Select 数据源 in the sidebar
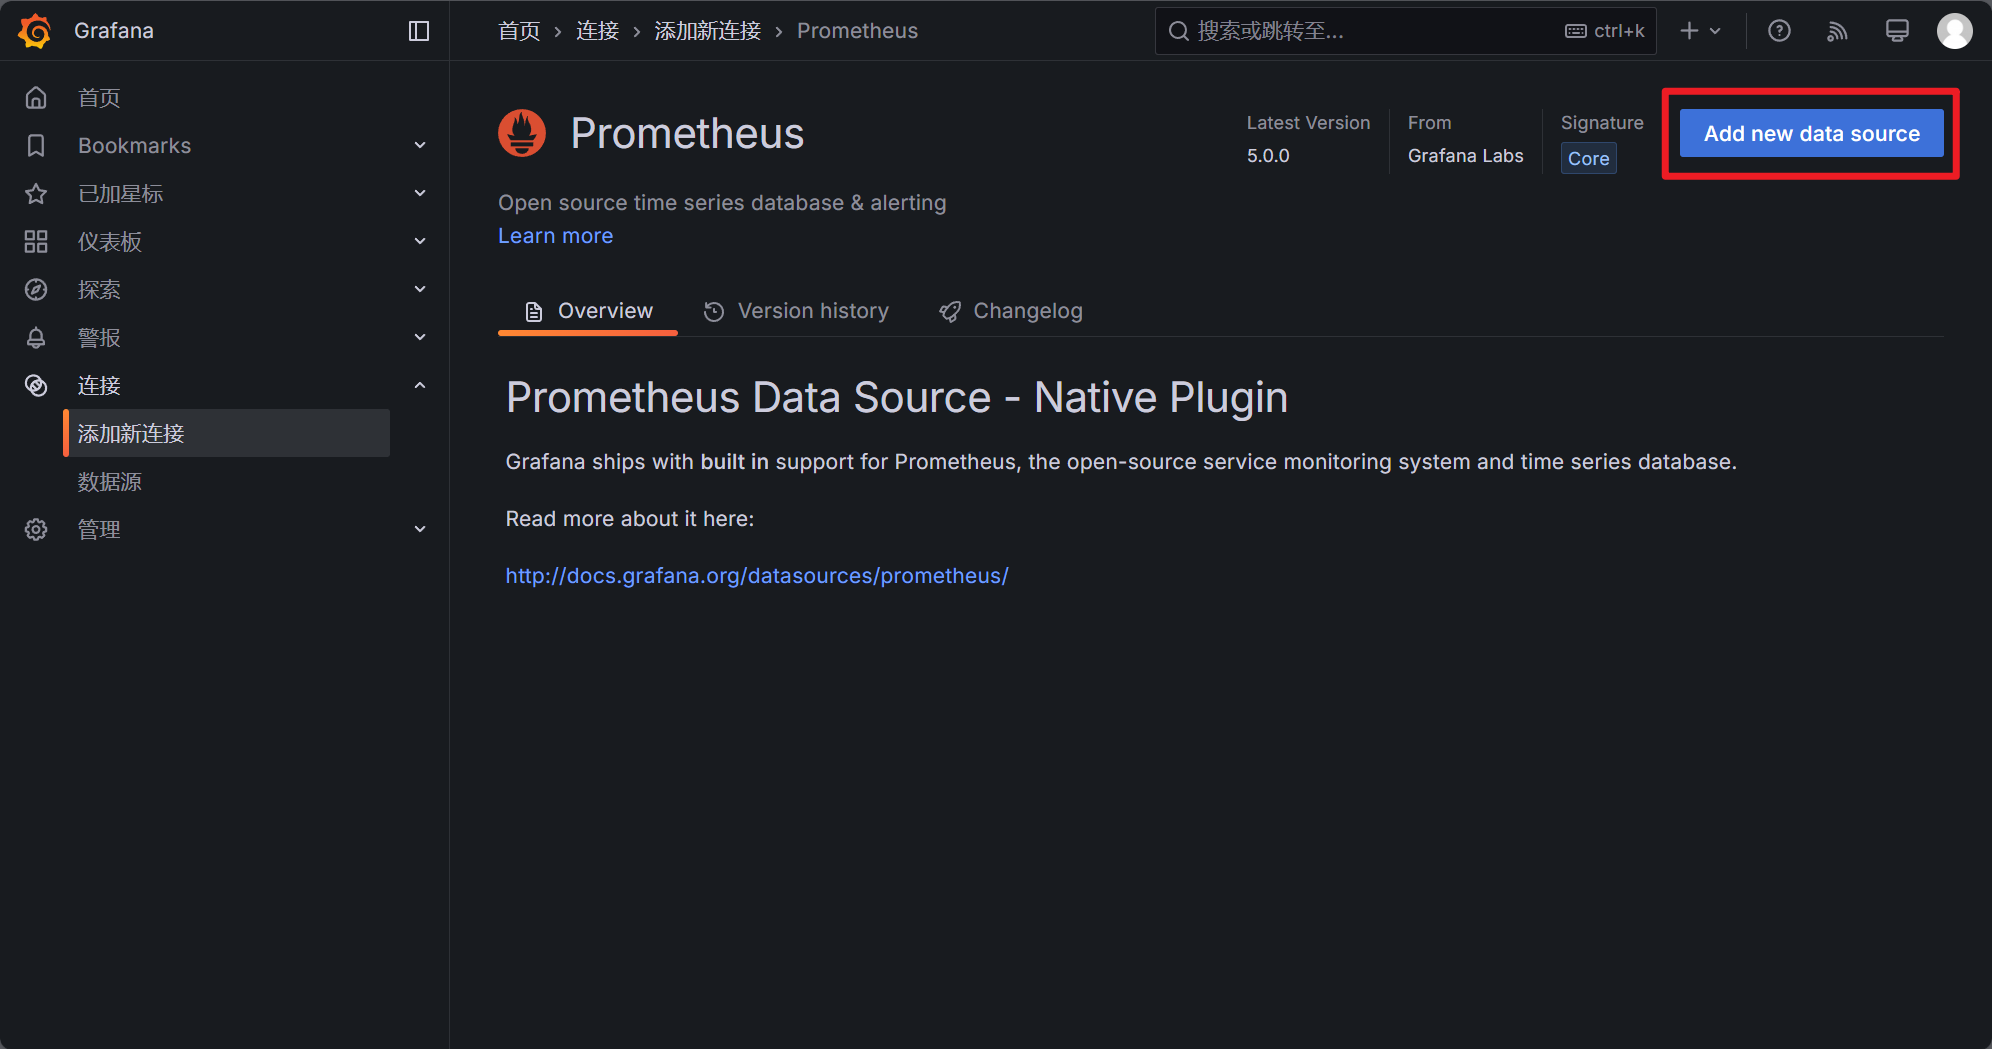 (110, 482)
